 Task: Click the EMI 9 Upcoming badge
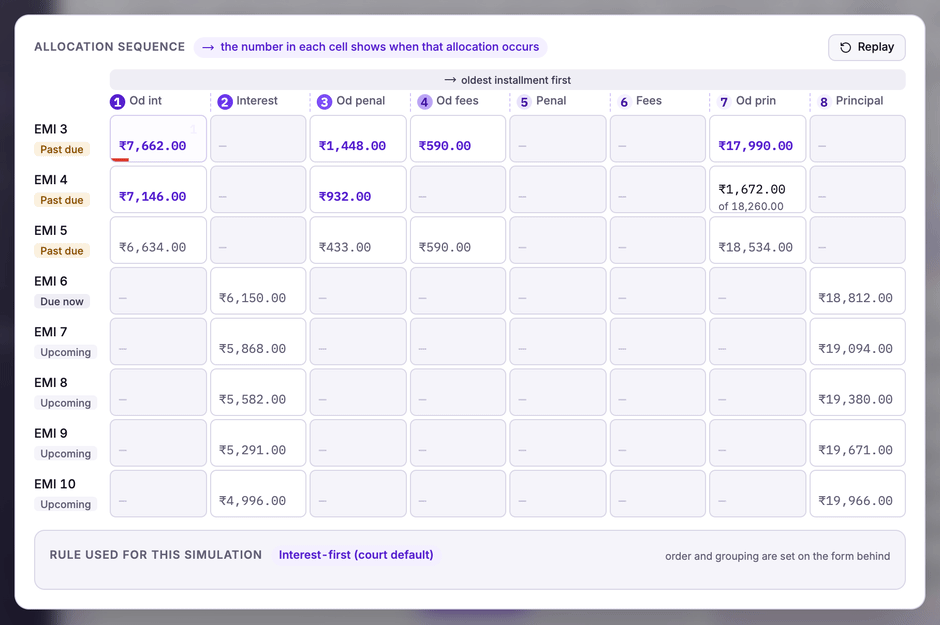(x=65, y=454)
